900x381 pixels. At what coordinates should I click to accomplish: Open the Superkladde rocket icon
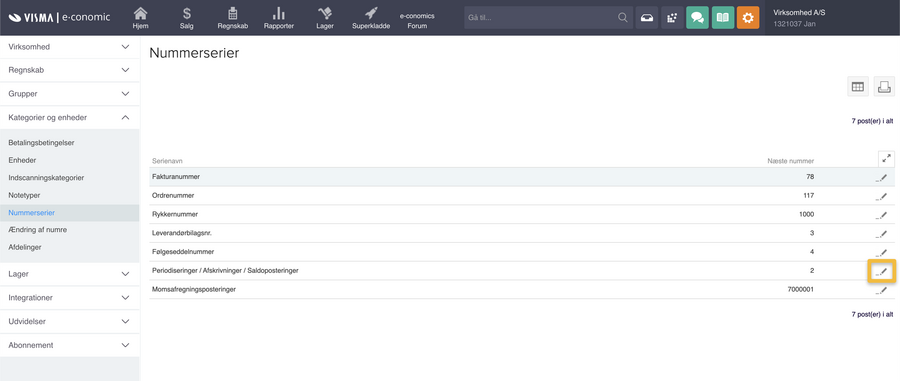click(371, 13)
